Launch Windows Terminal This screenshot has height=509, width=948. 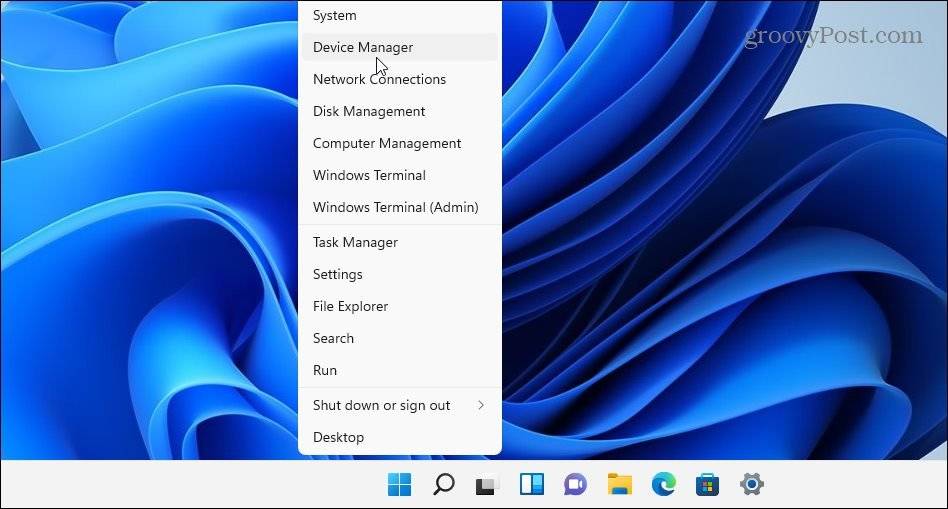tap(400, 175)
